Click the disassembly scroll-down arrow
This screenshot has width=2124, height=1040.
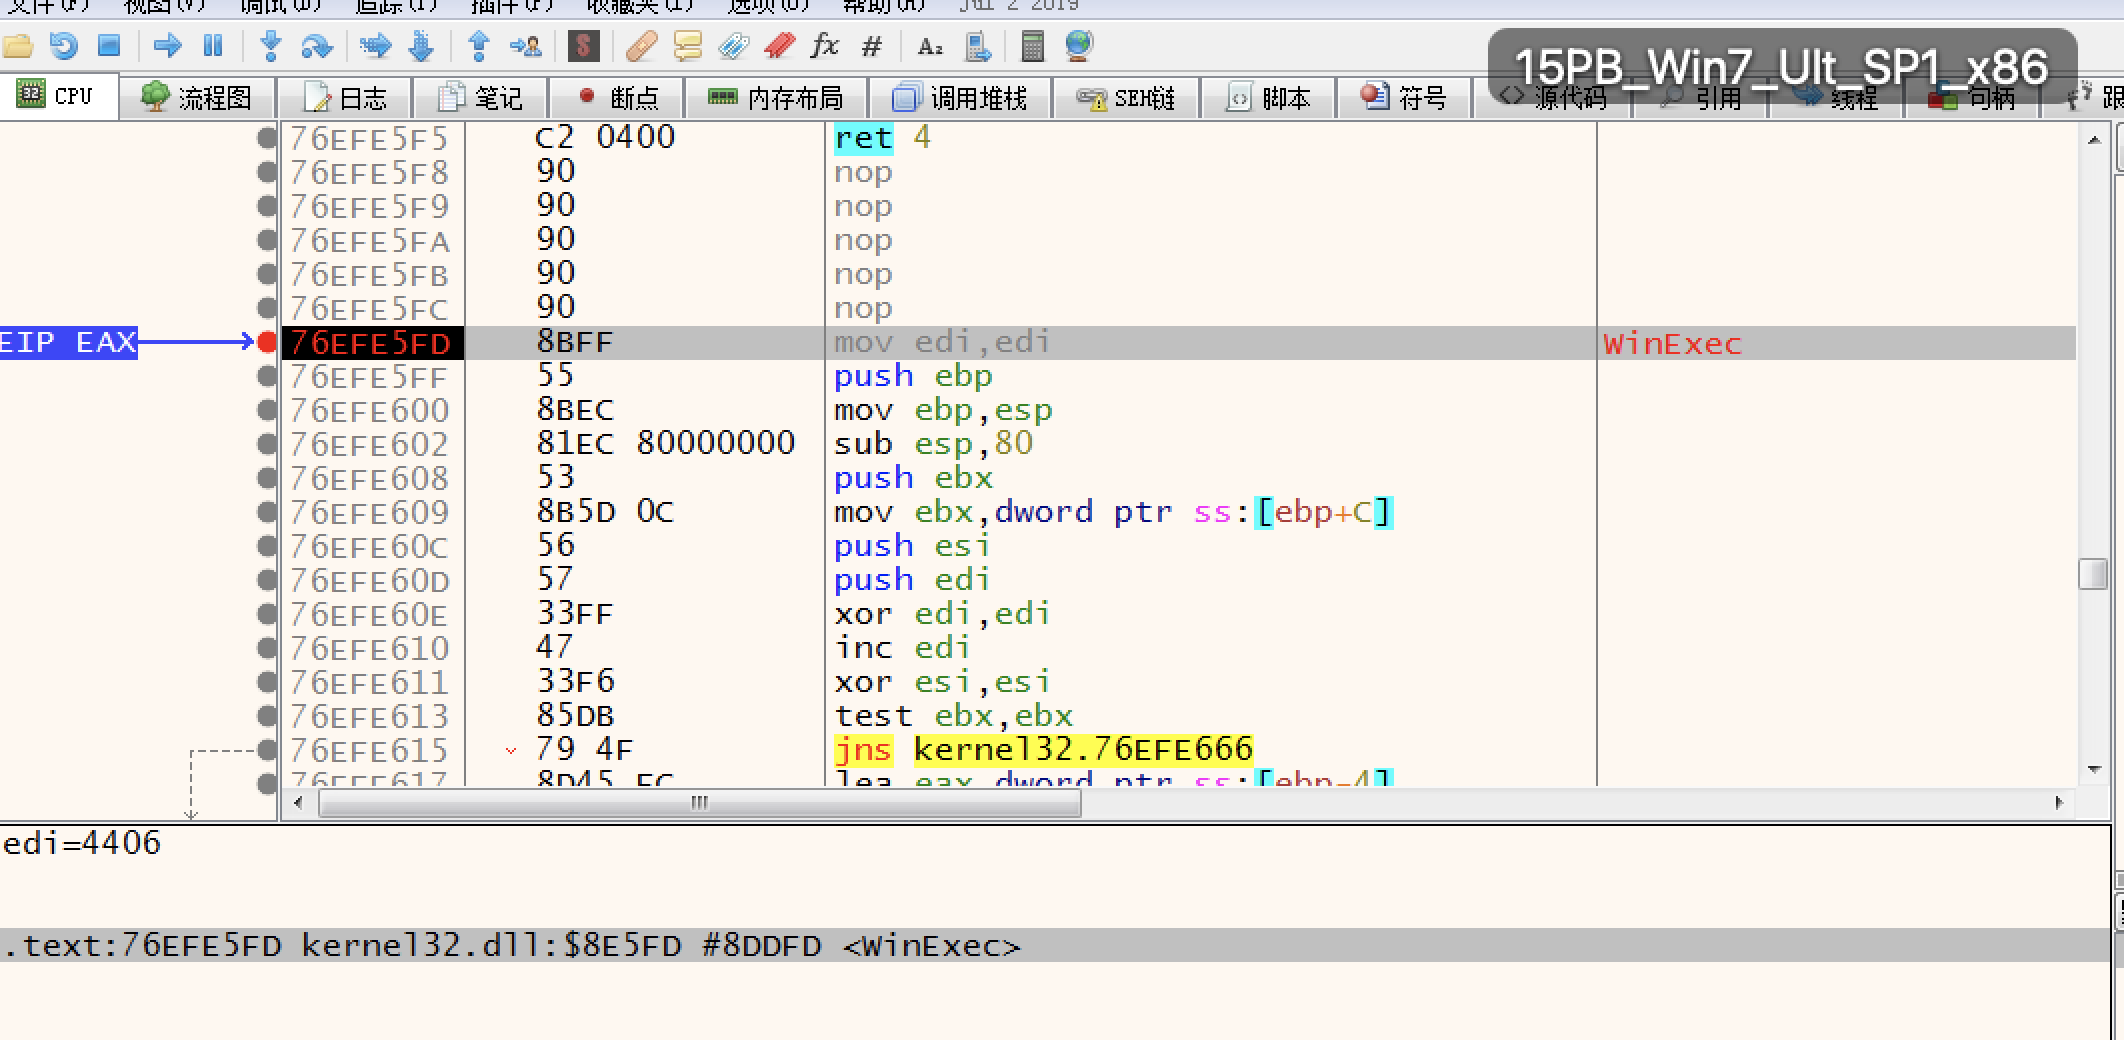click(x=2094, y=769)
